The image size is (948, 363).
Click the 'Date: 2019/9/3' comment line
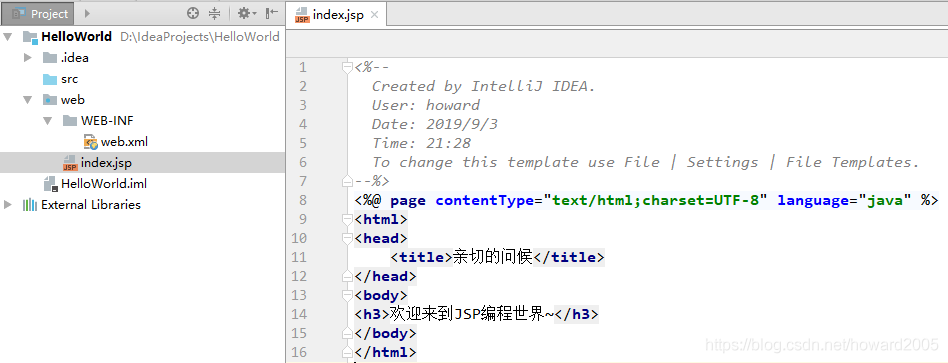pyautogui.click(x=435, y=124)
